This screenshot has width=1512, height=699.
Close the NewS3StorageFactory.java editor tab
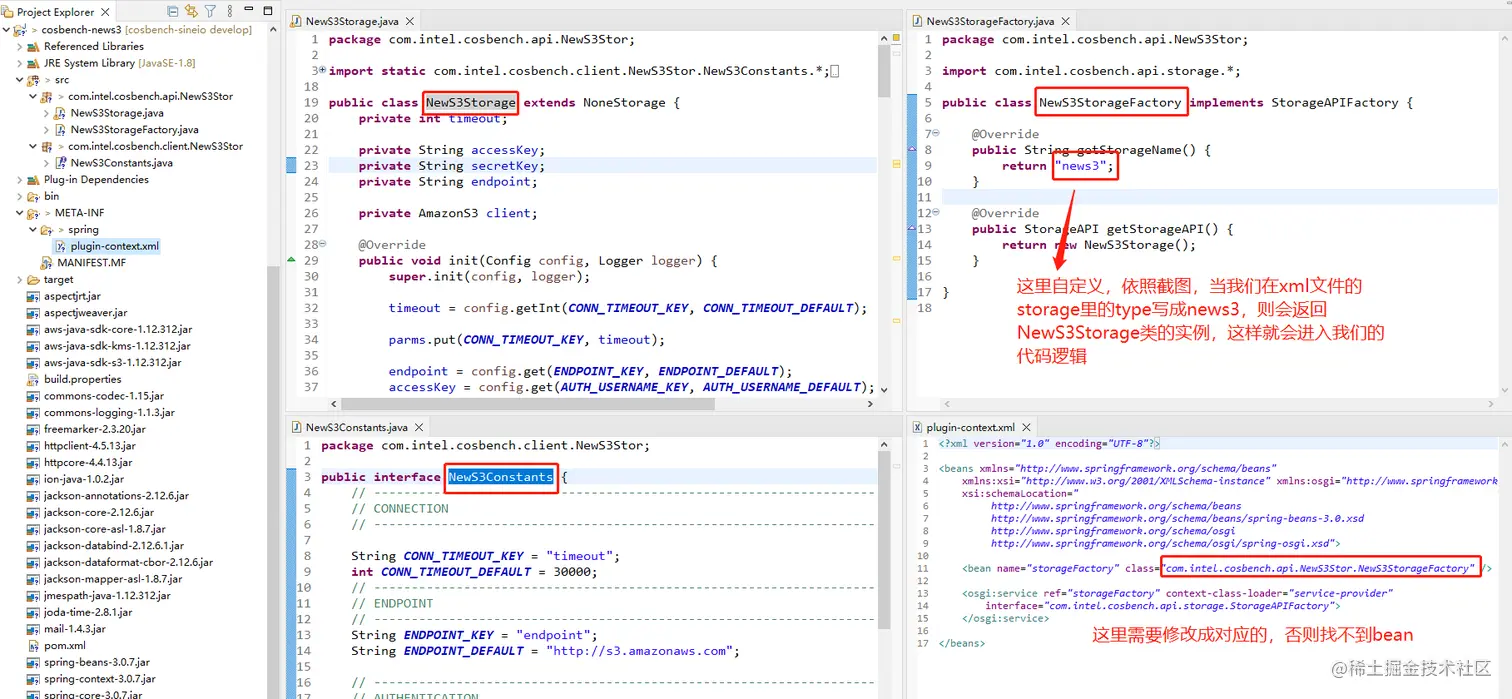click(1065, 21)
